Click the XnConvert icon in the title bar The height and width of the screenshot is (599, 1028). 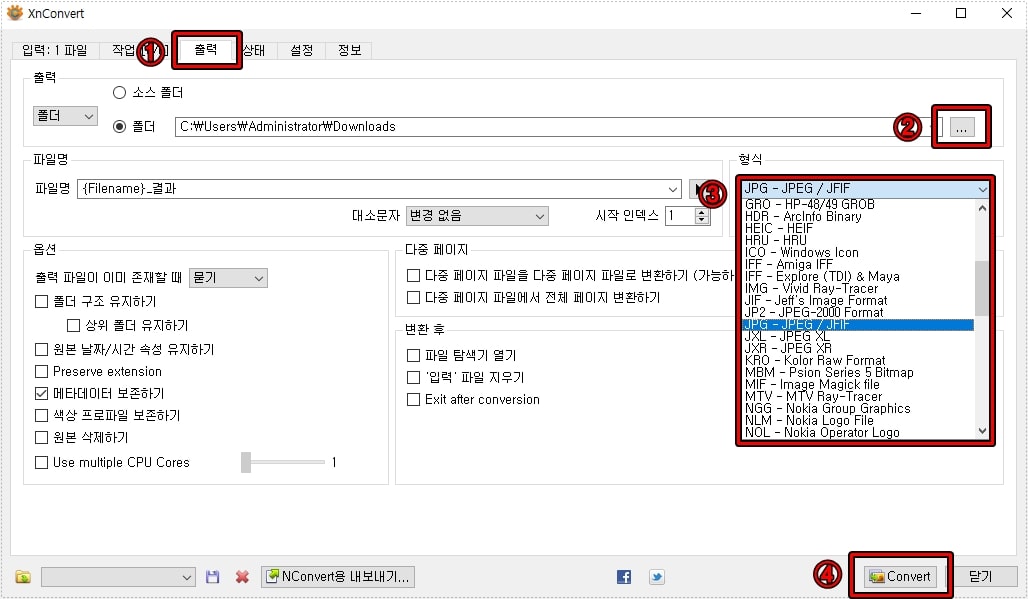click(x=13, y=13)
